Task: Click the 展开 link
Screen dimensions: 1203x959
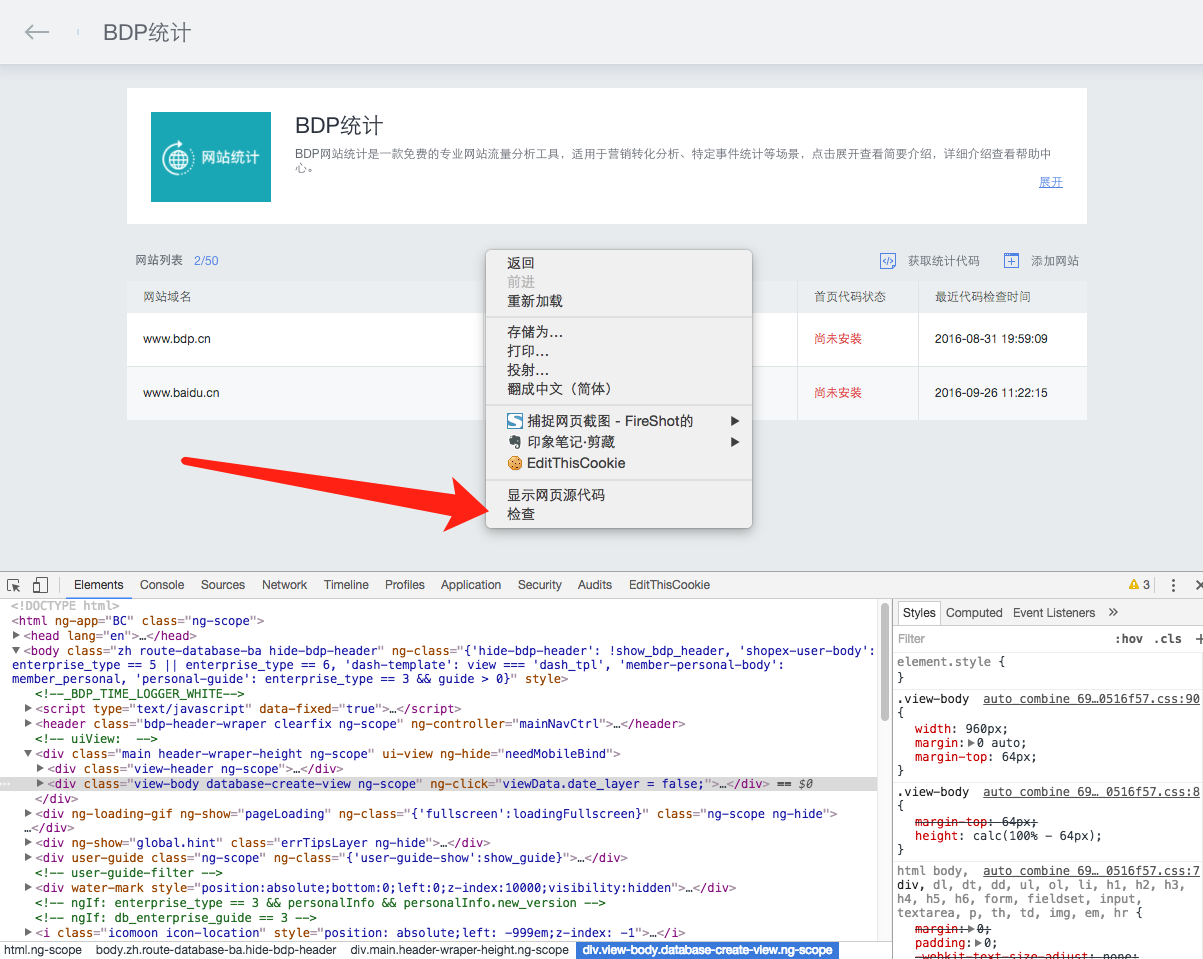Action: coord(1051,182)
